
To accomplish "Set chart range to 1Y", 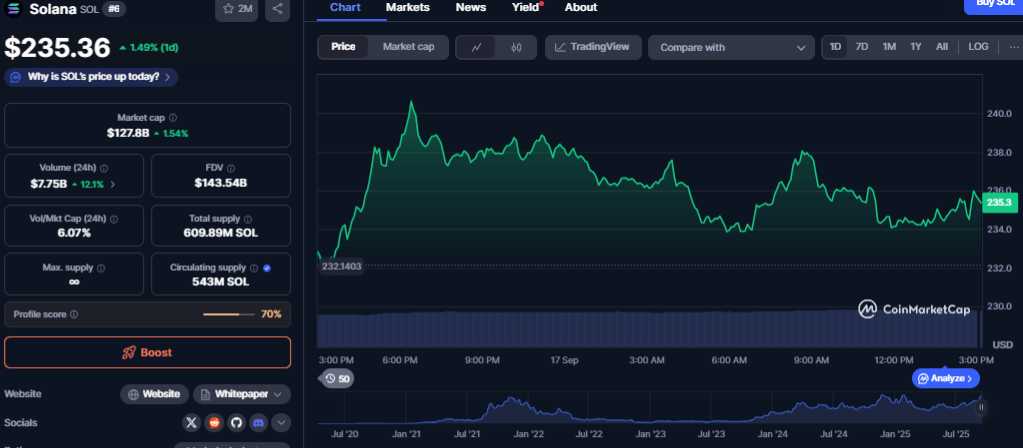I will click(x=915, y=47).
